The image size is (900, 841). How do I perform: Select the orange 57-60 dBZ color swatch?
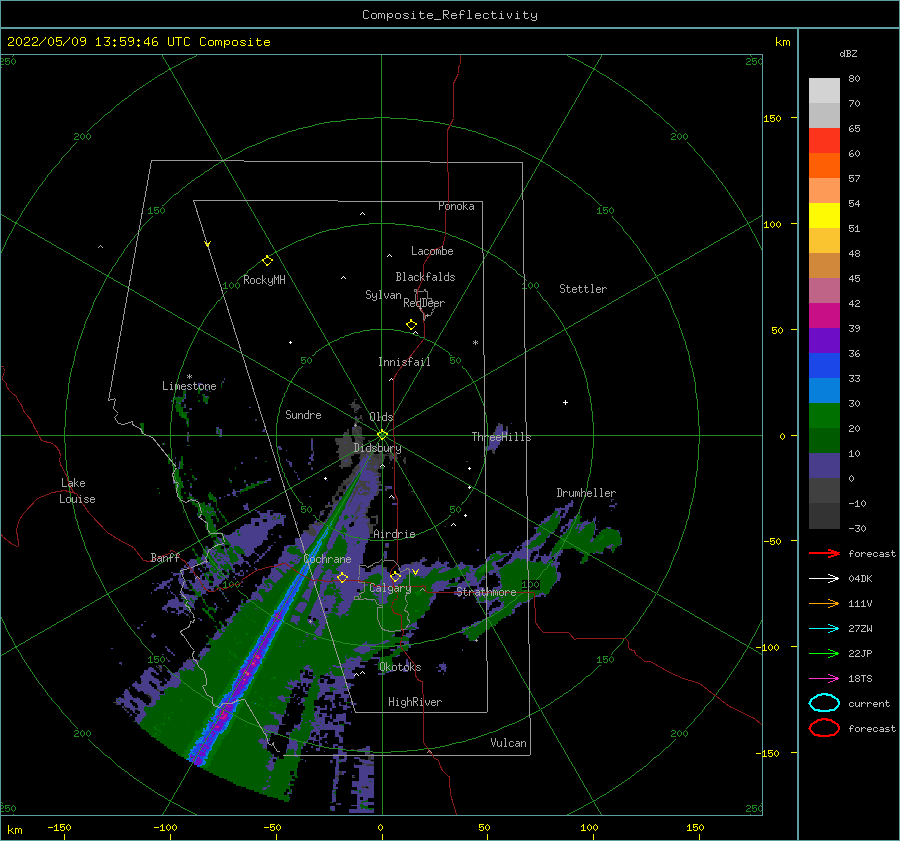(824, 165)
